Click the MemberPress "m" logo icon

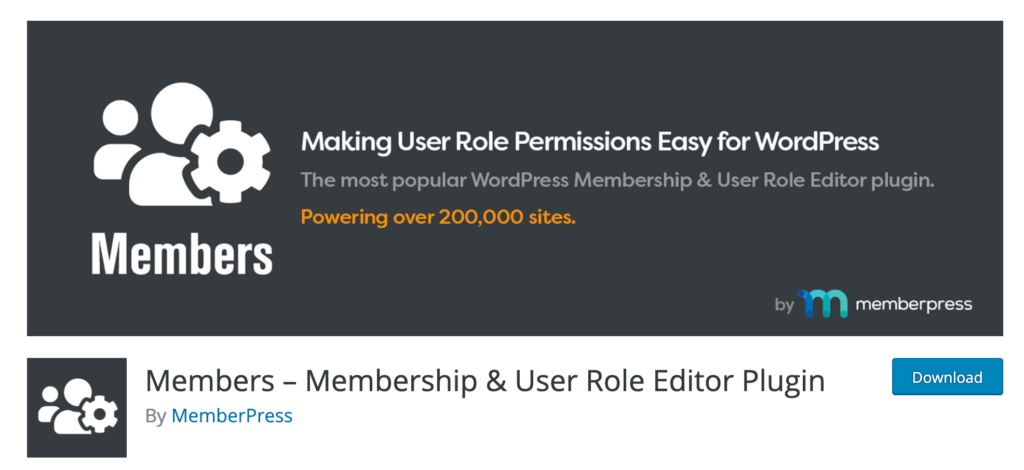tap(822, 304)
